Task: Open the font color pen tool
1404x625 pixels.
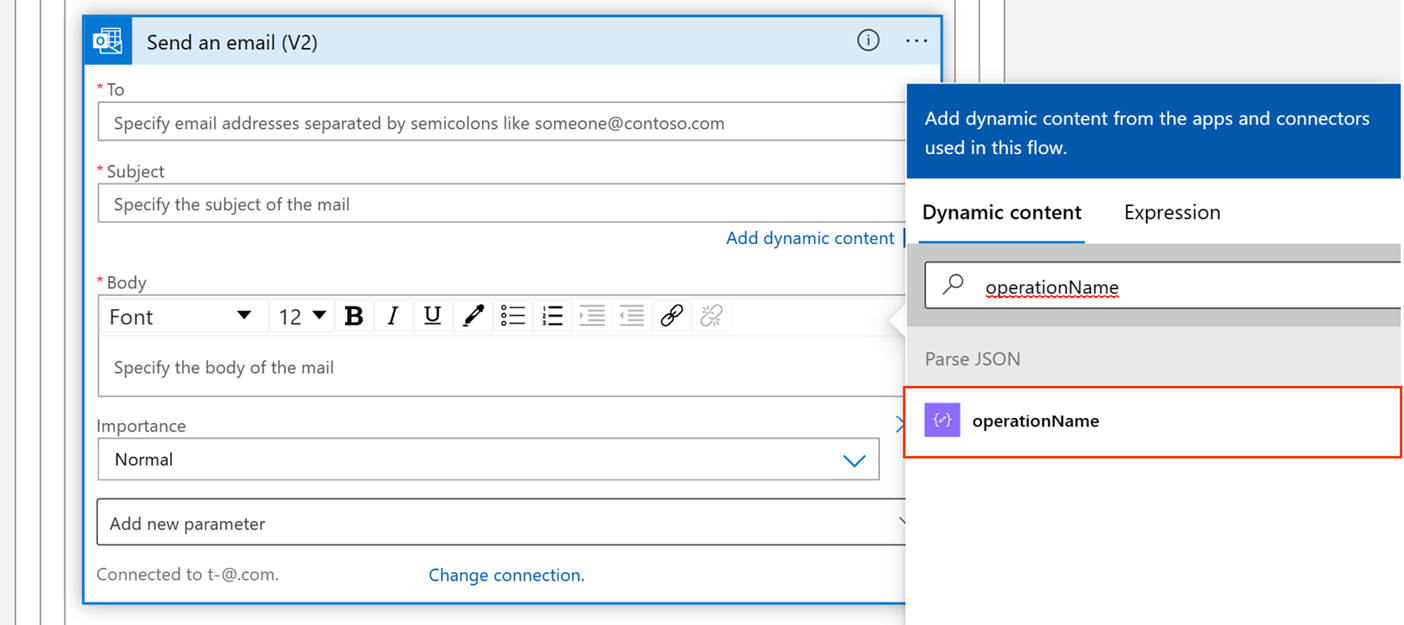Action: coord(473,316)
